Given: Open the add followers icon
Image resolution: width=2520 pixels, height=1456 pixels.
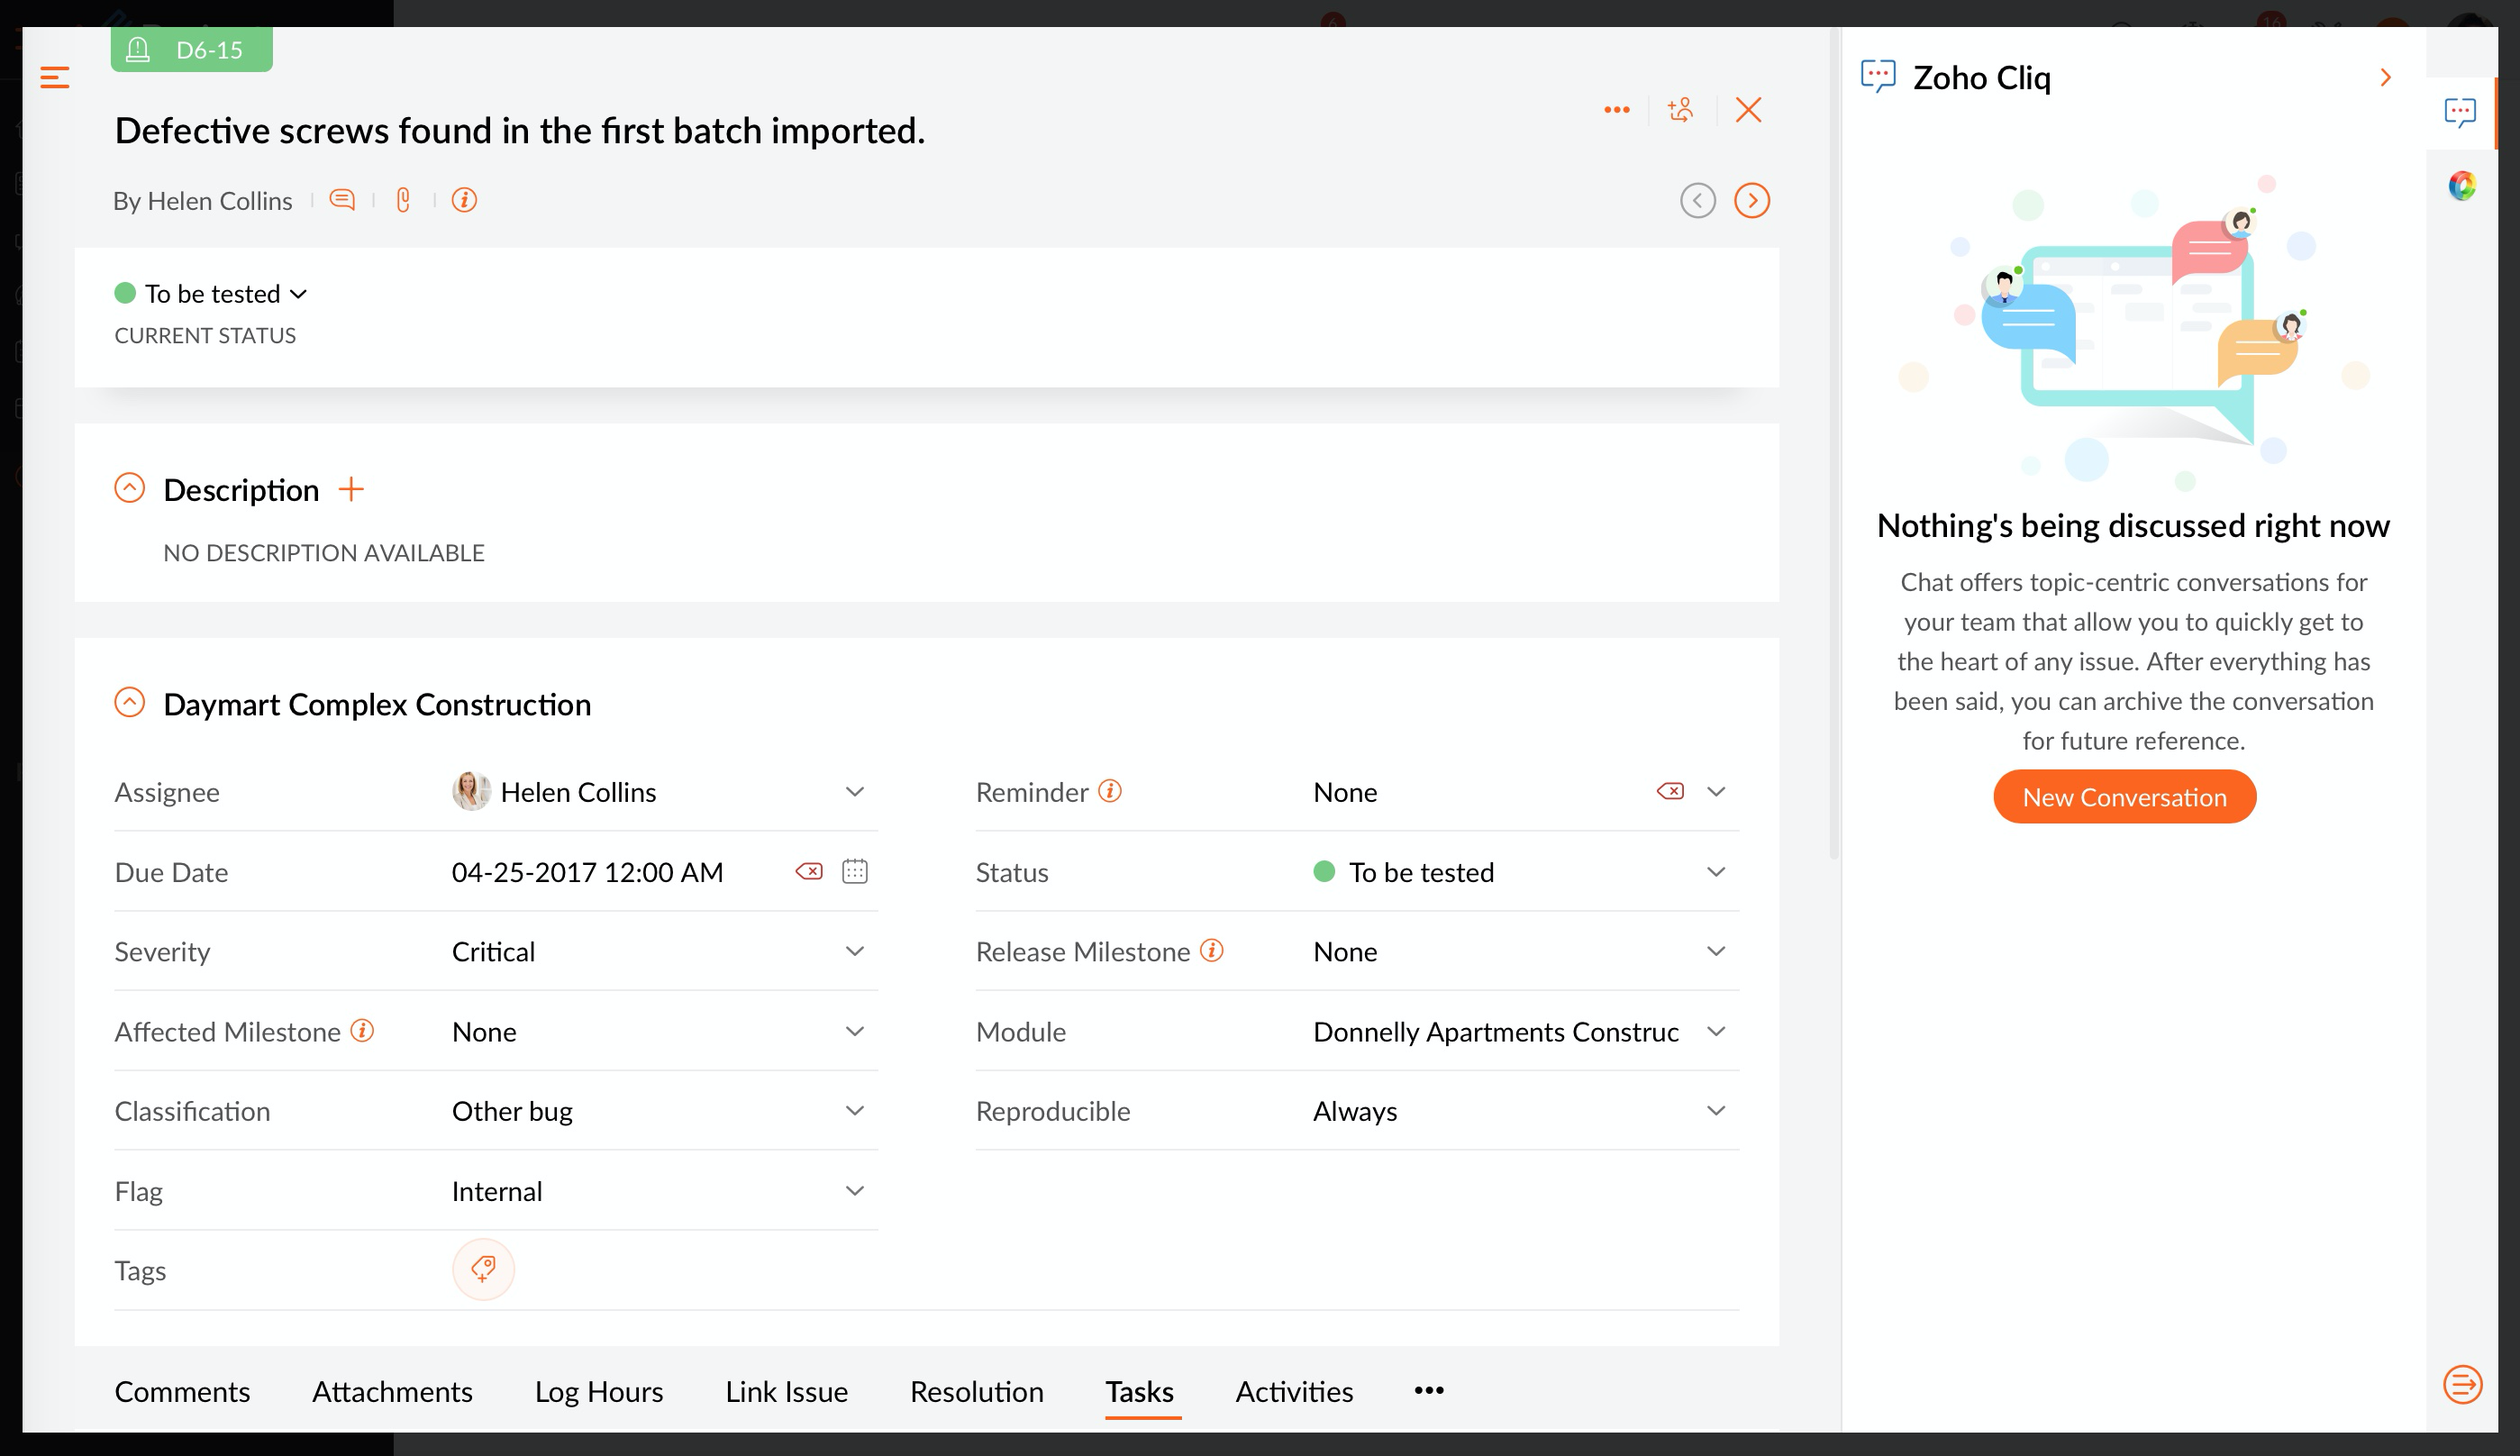Looking at the screenshot, I should [x=1681, y=110].
